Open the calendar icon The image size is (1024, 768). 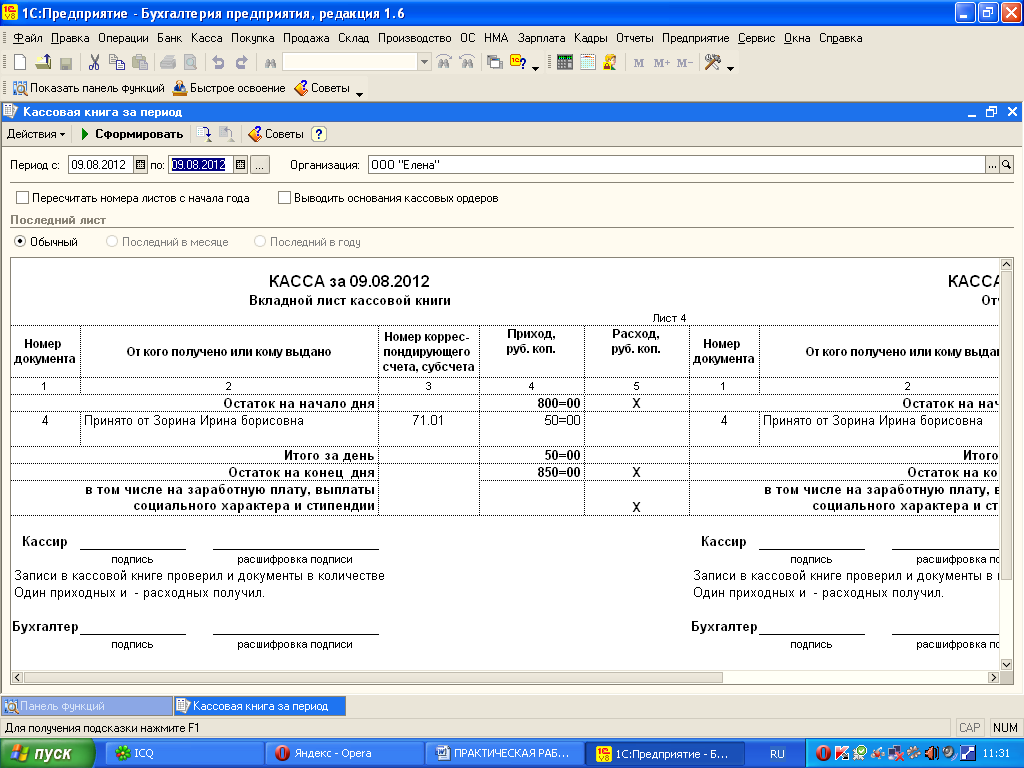click(588, 63)
